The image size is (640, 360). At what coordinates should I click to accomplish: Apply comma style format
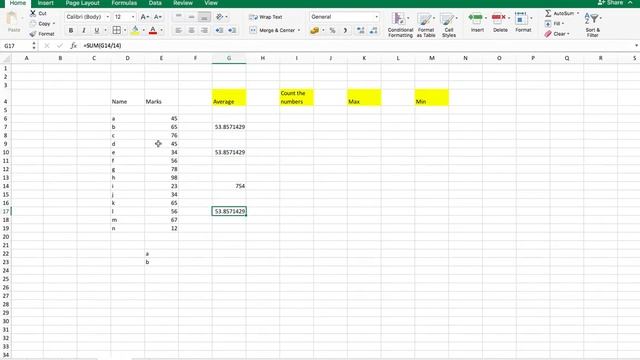click(345, 30)
